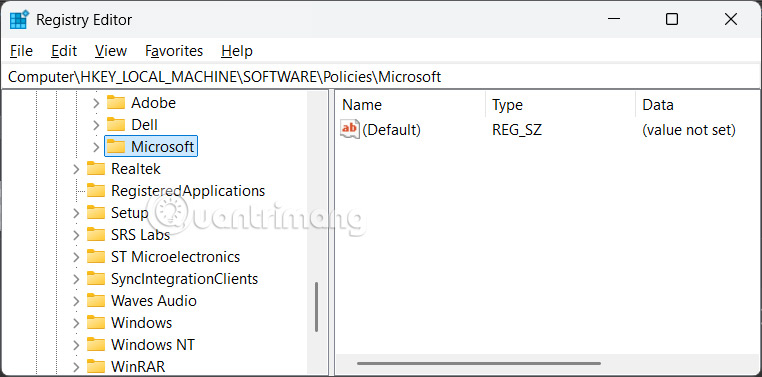Click the Realtek folder icon
The width and height of the screenshot is (762, 377).
click(x=96, y=169)
